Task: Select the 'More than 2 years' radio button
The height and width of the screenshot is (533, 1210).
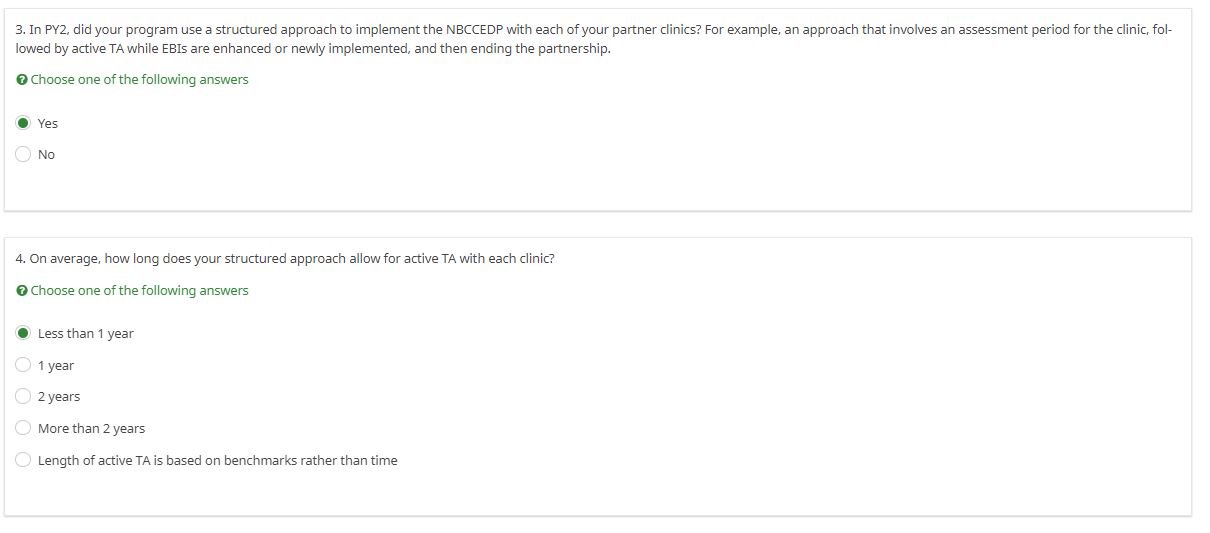Action: point(23,428)
